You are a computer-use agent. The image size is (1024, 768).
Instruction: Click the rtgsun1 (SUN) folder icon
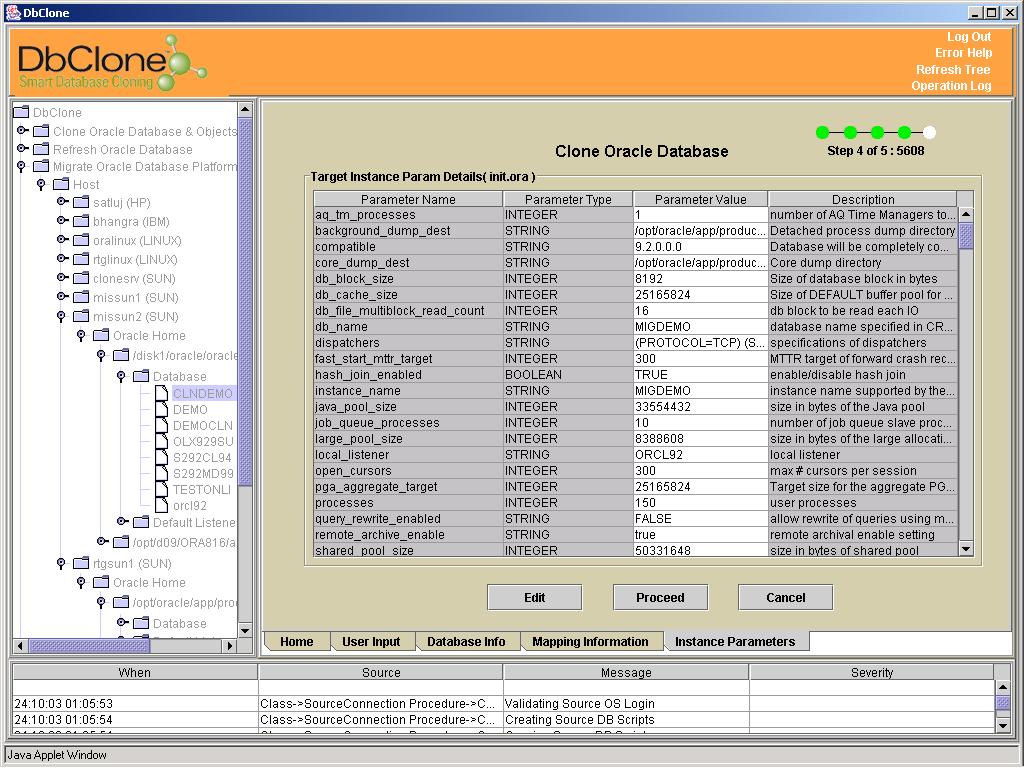point(81,562)
